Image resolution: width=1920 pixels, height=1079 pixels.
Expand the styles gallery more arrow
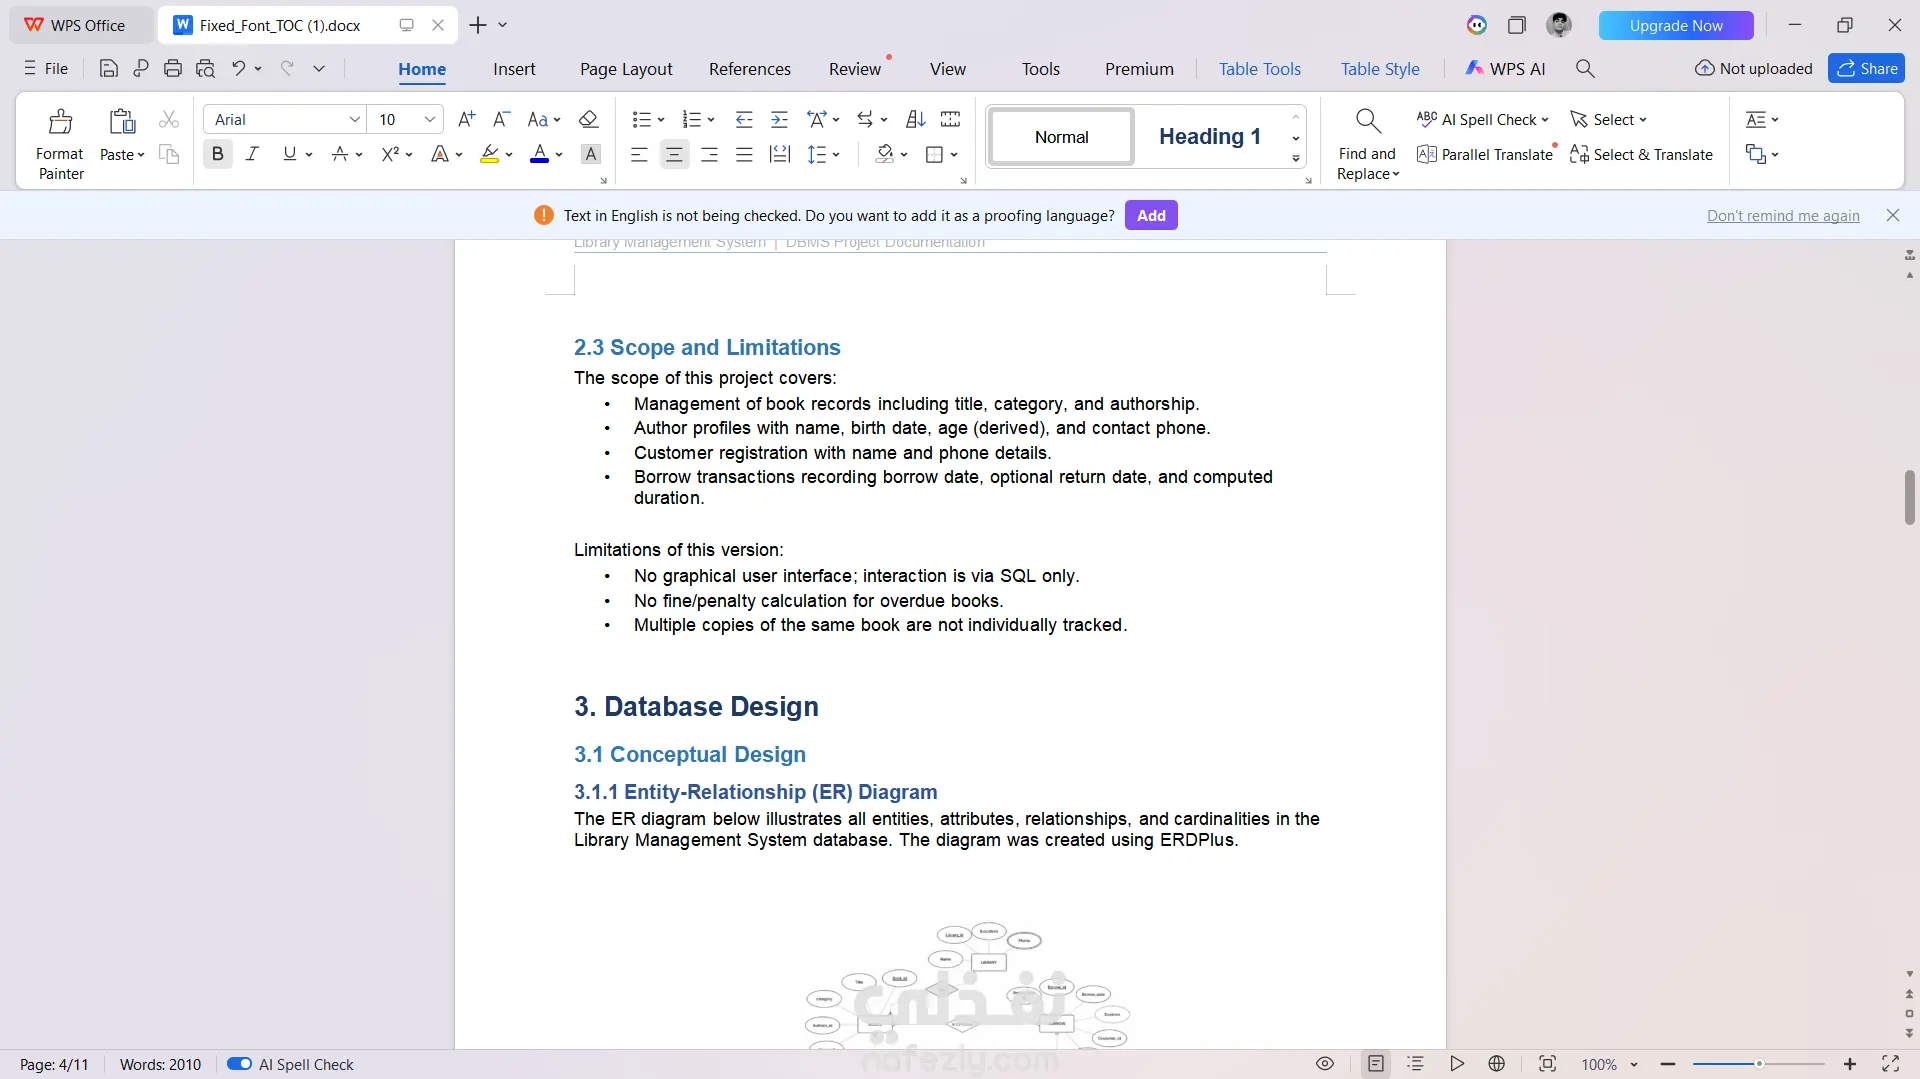coord(1296,159)
